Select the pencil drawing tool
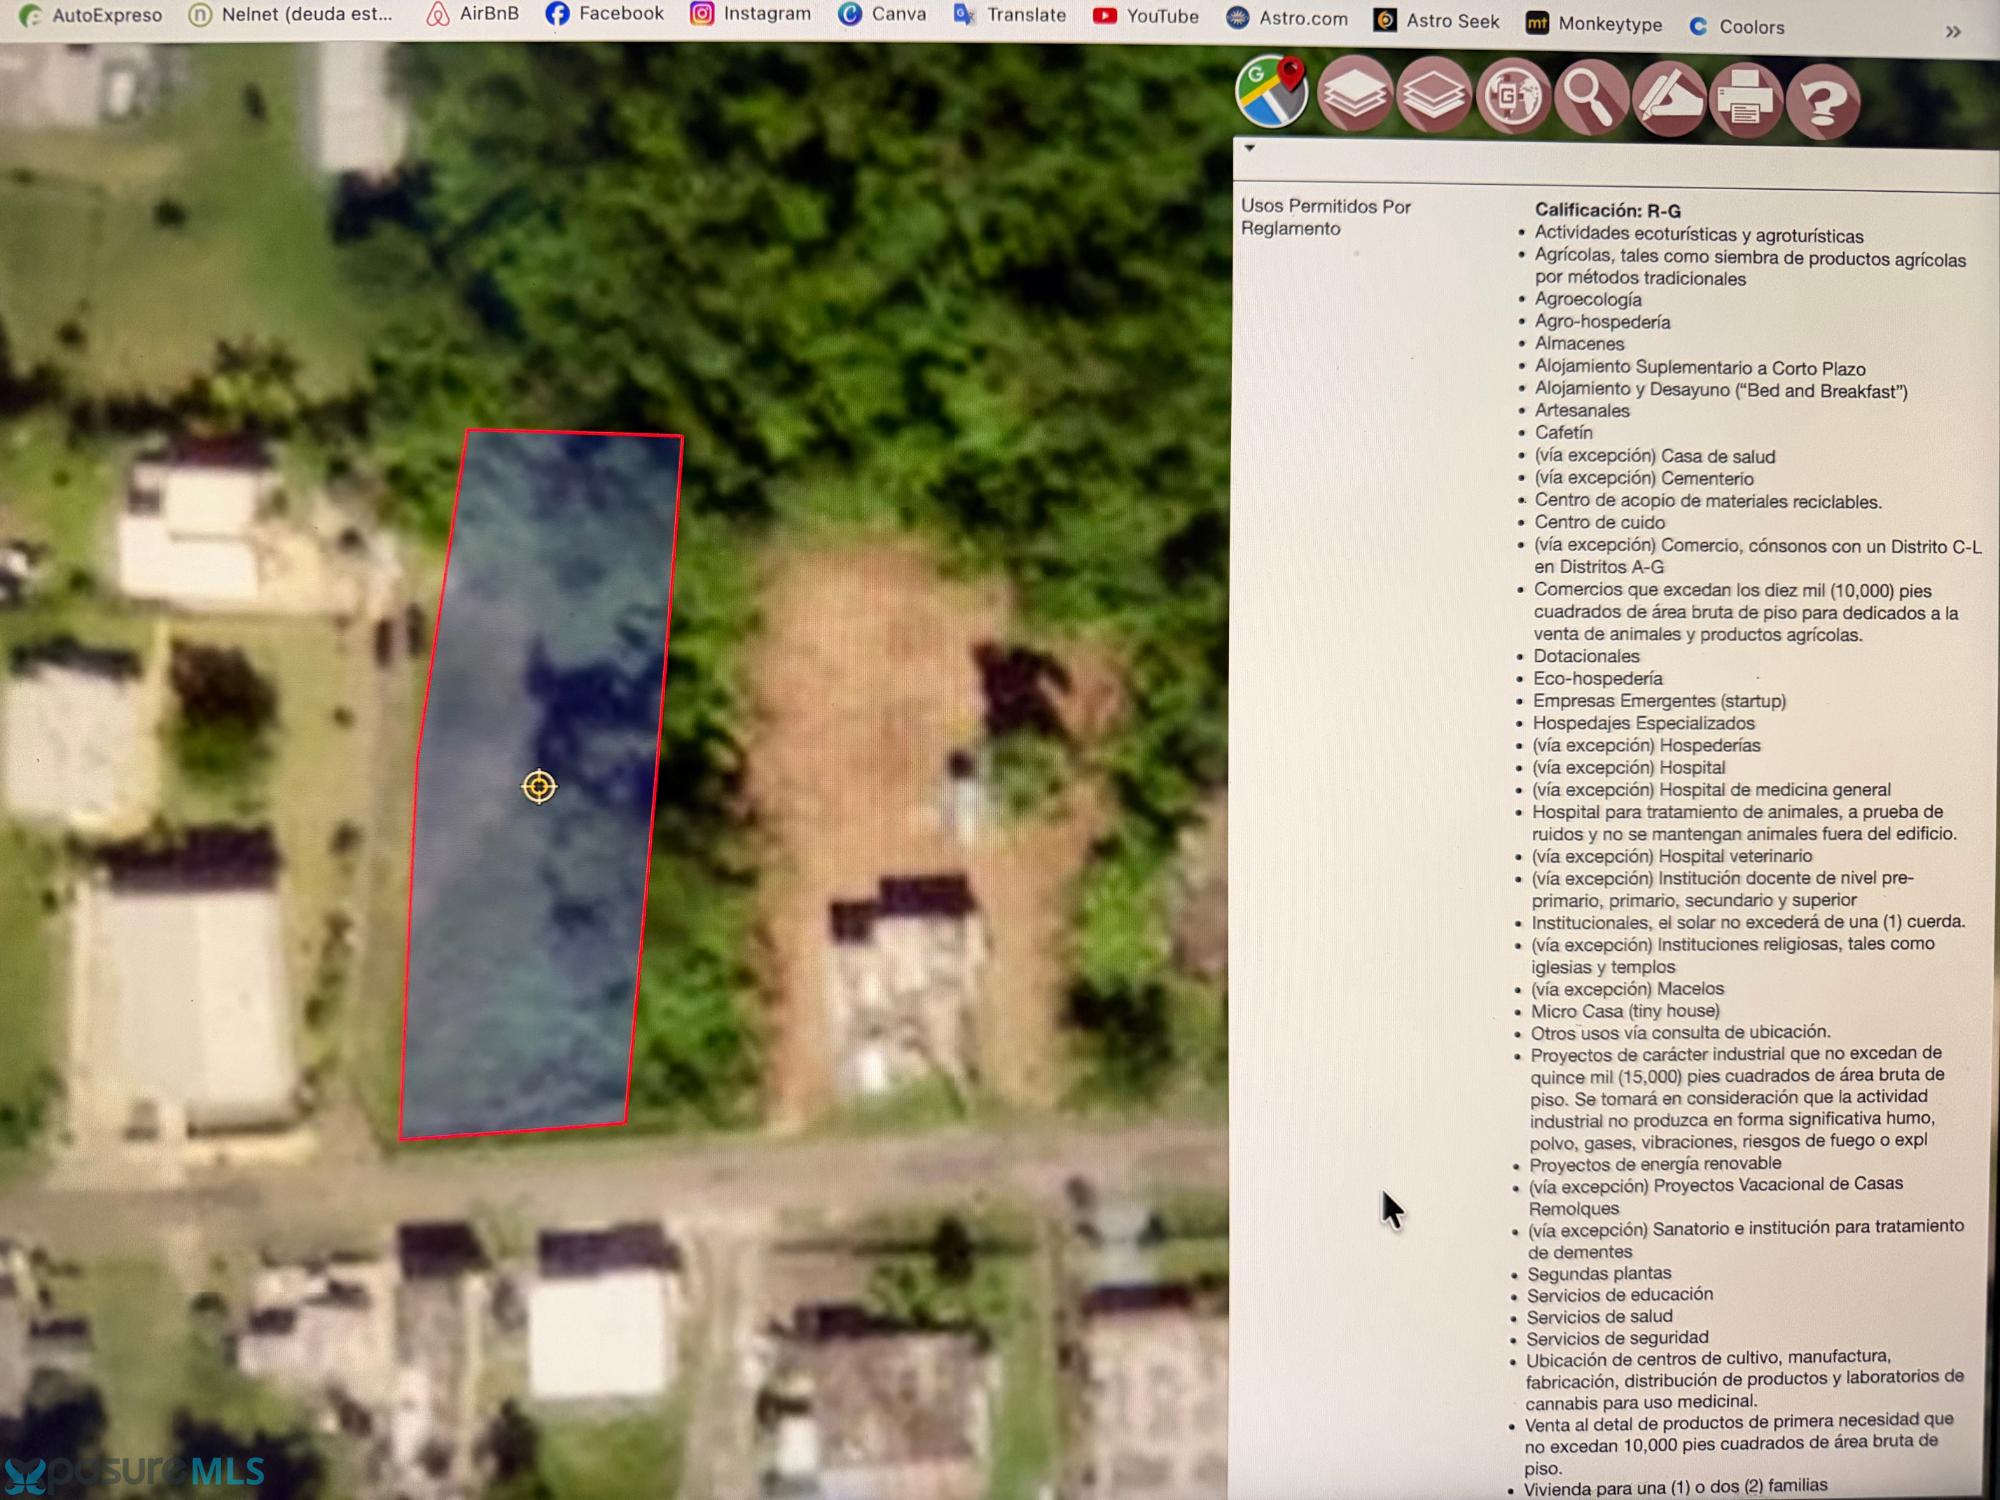This screenshot has width=2000, height=1500. [x=1668, y=99]
